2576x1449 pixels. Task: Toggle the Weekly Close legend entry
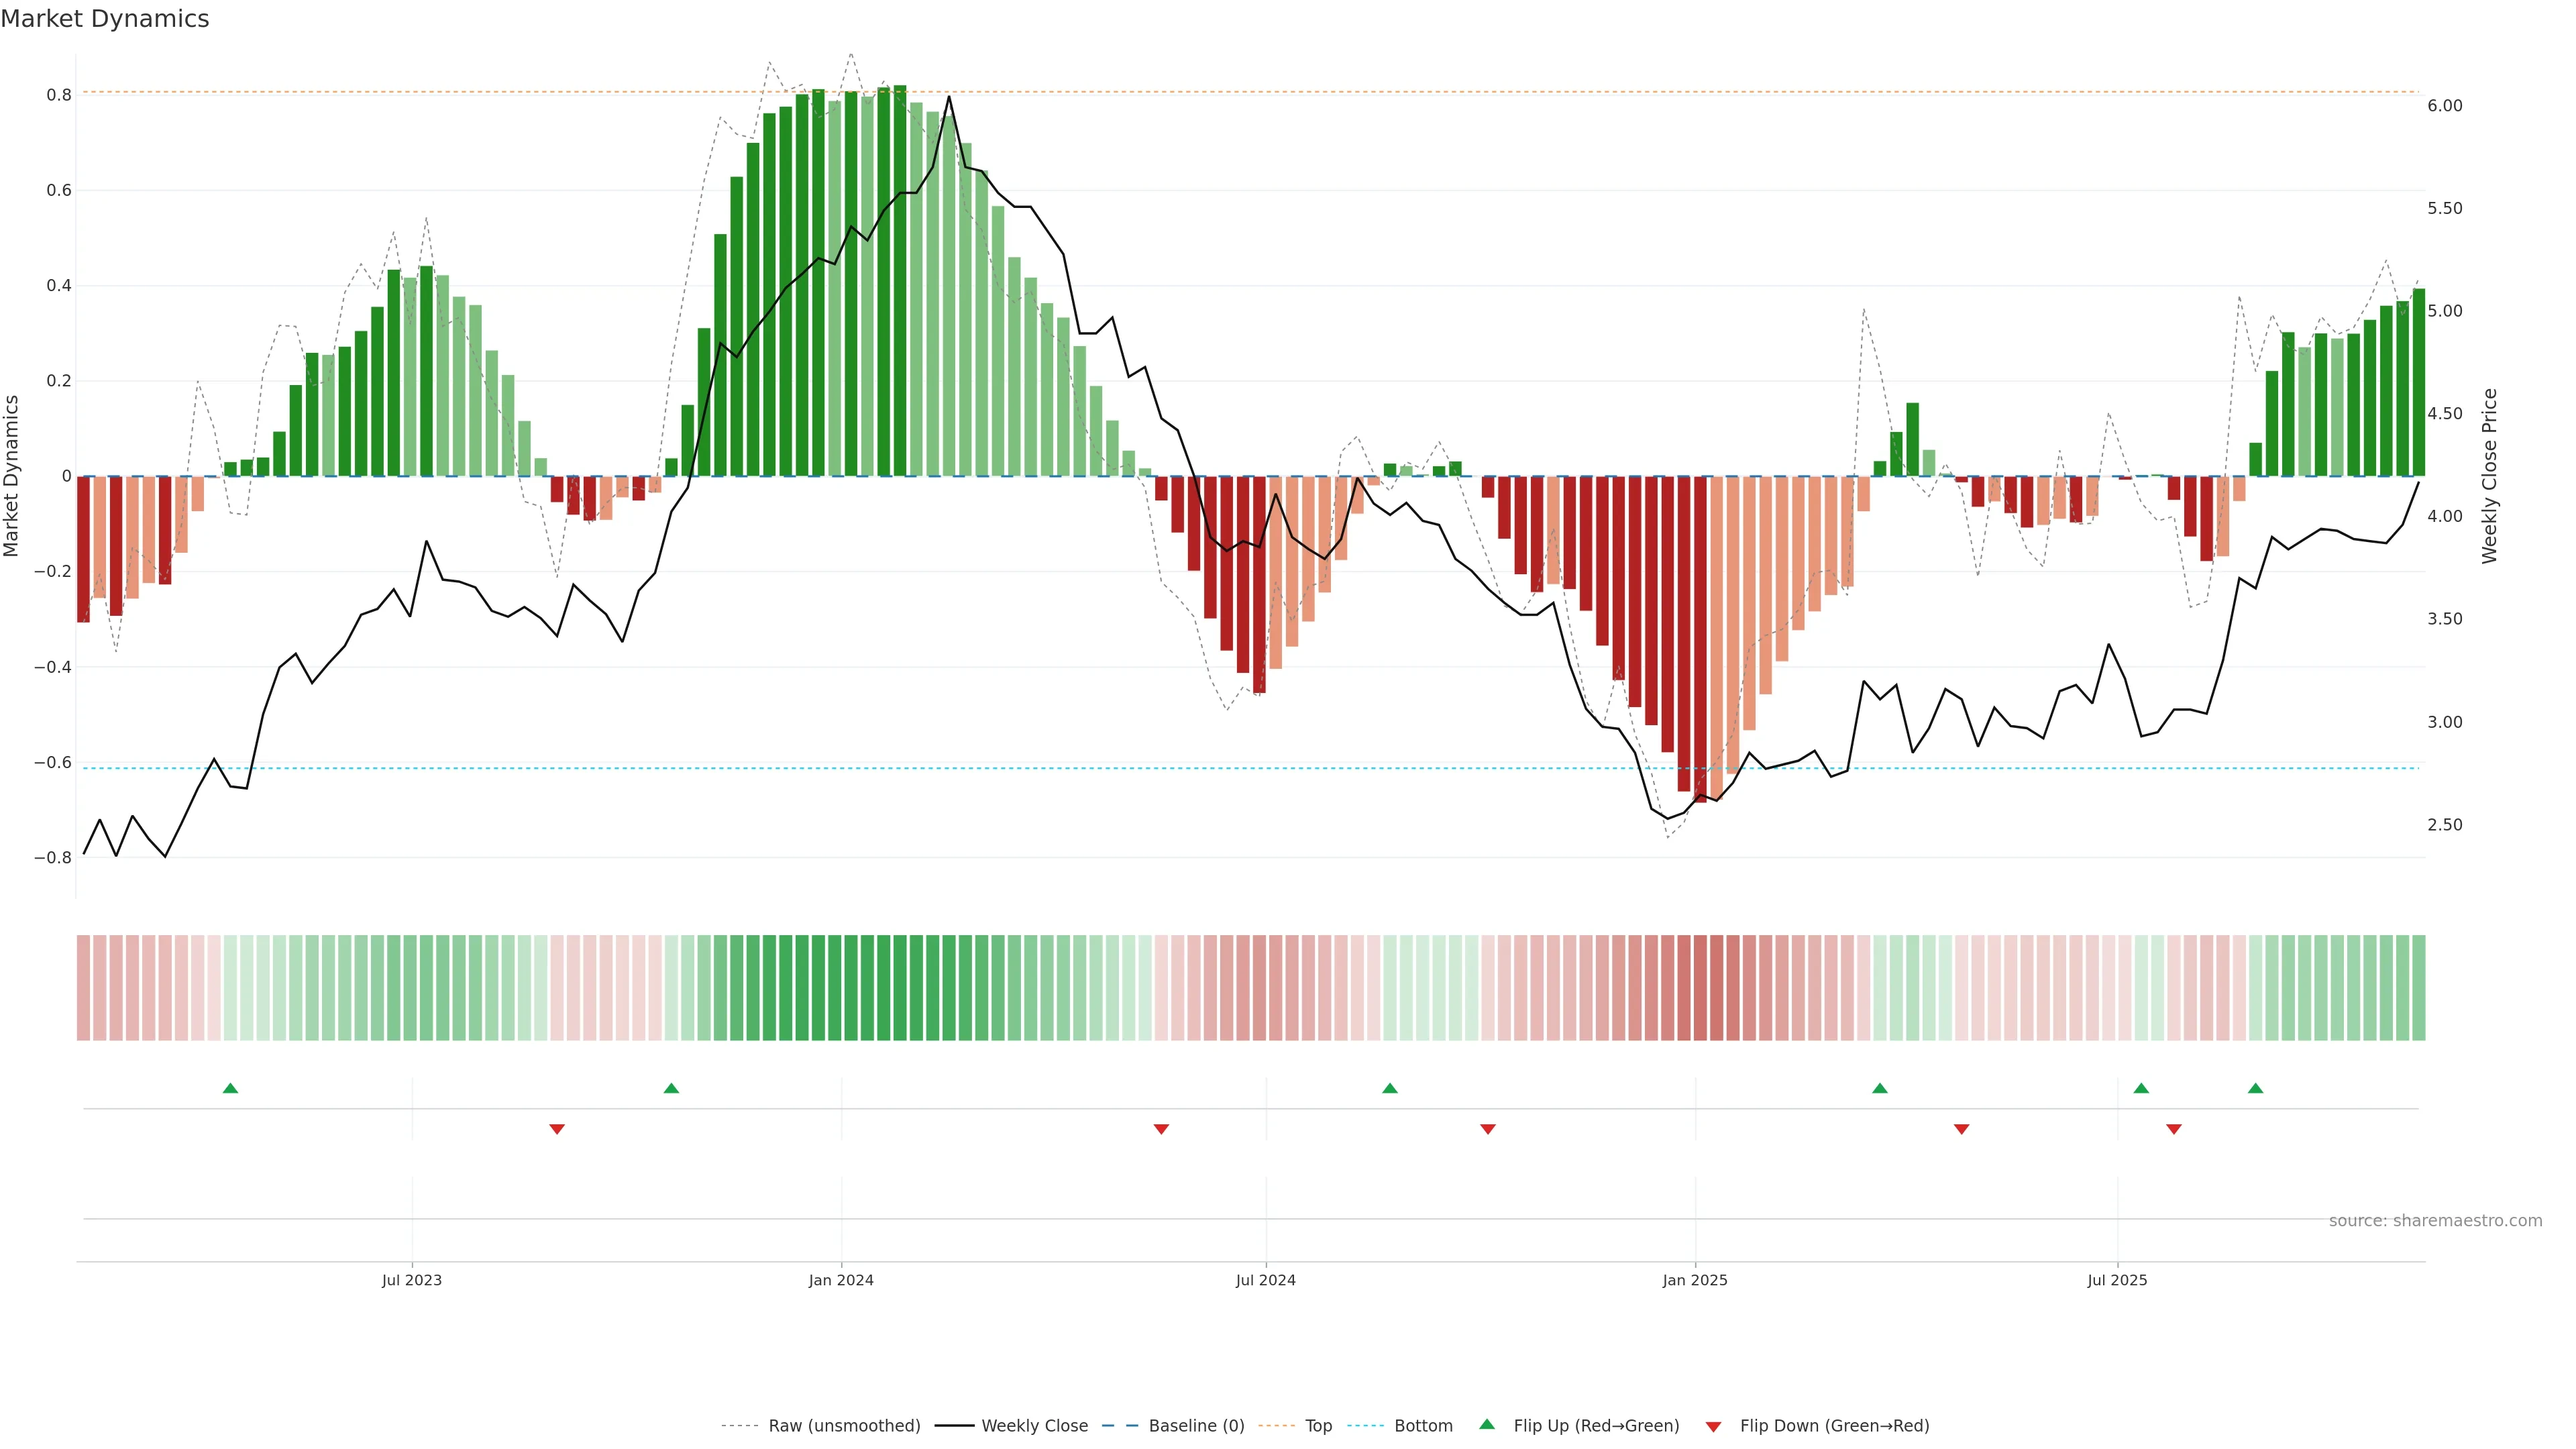pos(1034,1425)
